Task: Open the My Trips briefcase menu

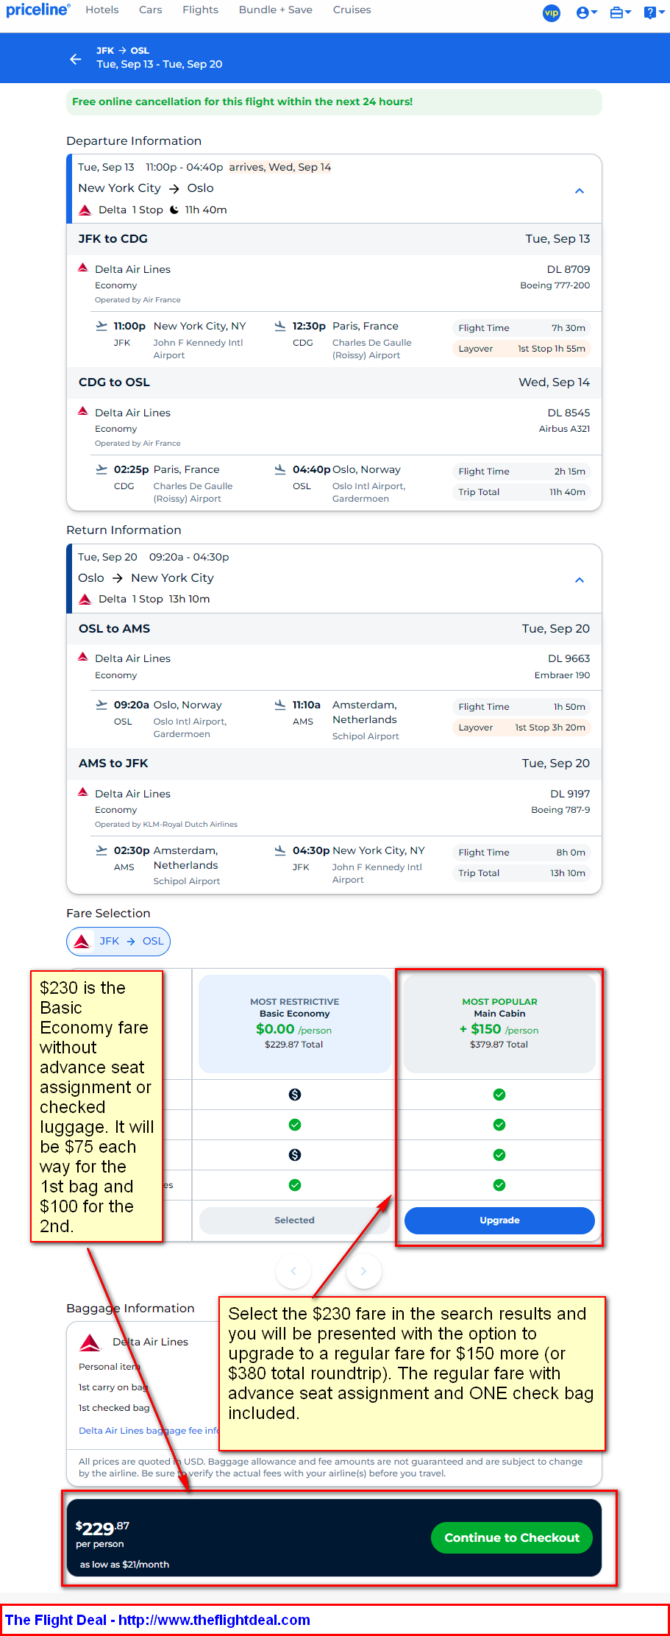Action: click(x=619, y=13)
